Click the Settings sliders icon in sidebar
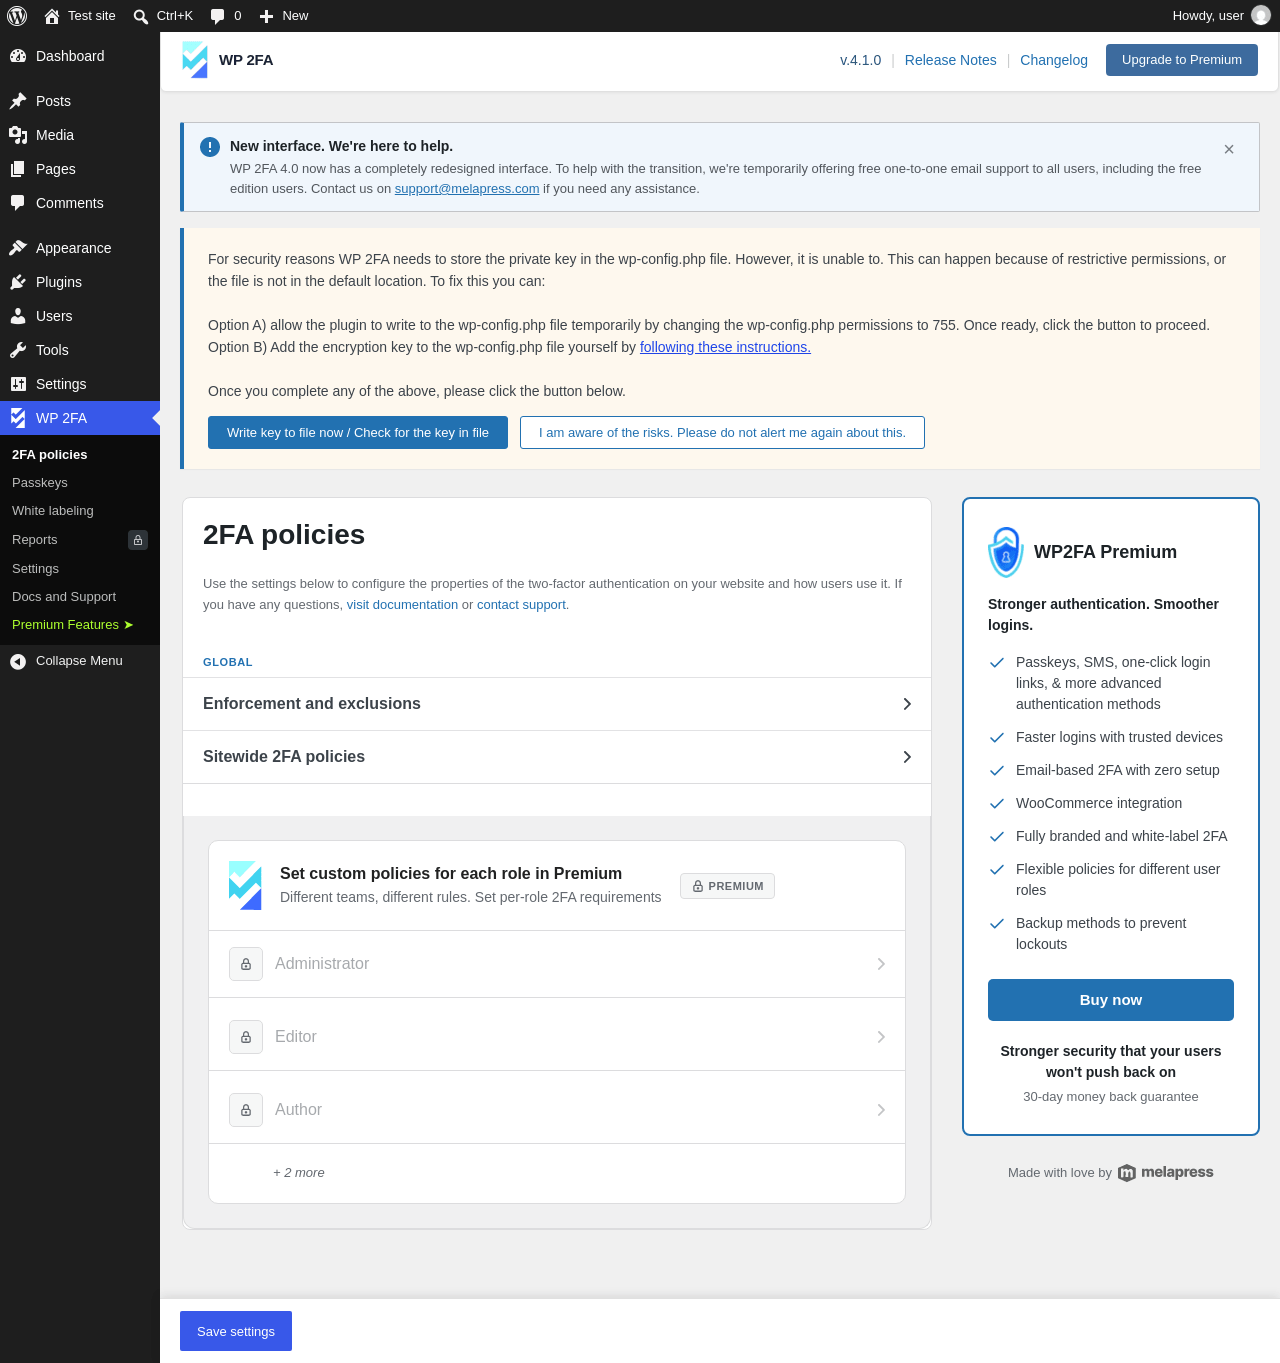The image size is (1280, 1363). [18, 384]
